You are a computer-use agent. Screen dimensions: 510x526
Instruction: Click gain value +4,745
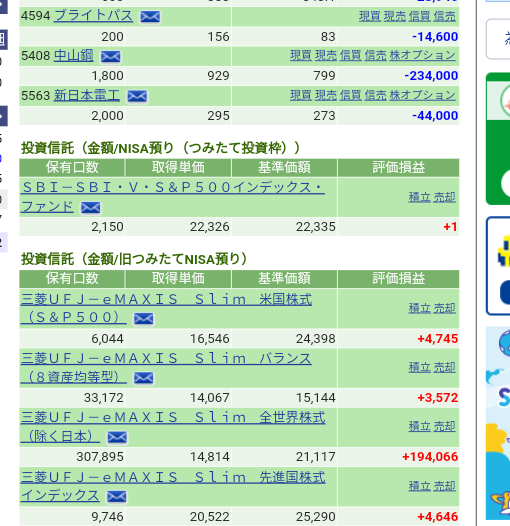point(438,339)
